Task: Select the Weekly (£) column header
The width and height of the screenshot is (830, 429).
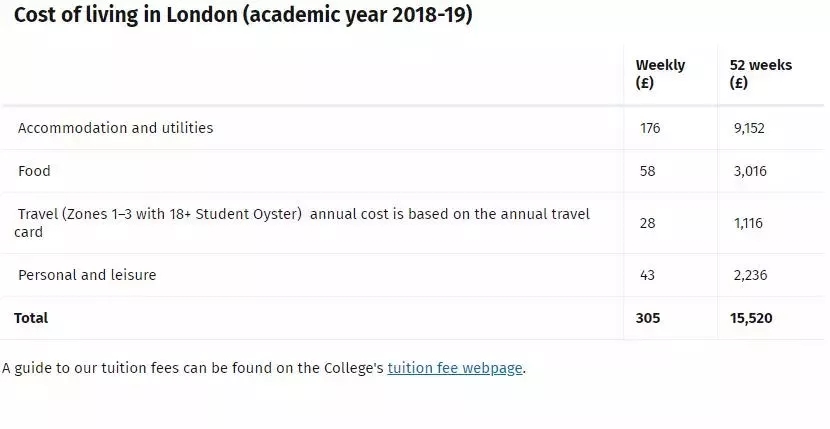Action: pyautogui.click(x=660, y=74)
